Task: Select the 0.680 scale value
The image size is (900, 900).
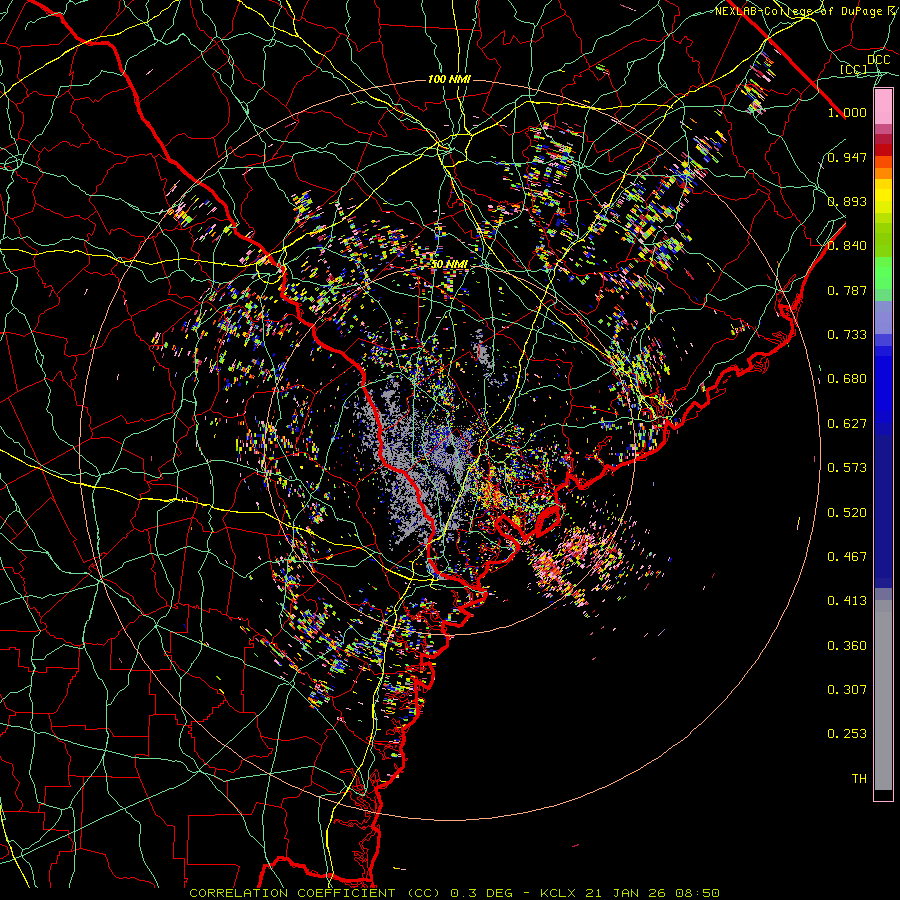Action: pos(847,379)
